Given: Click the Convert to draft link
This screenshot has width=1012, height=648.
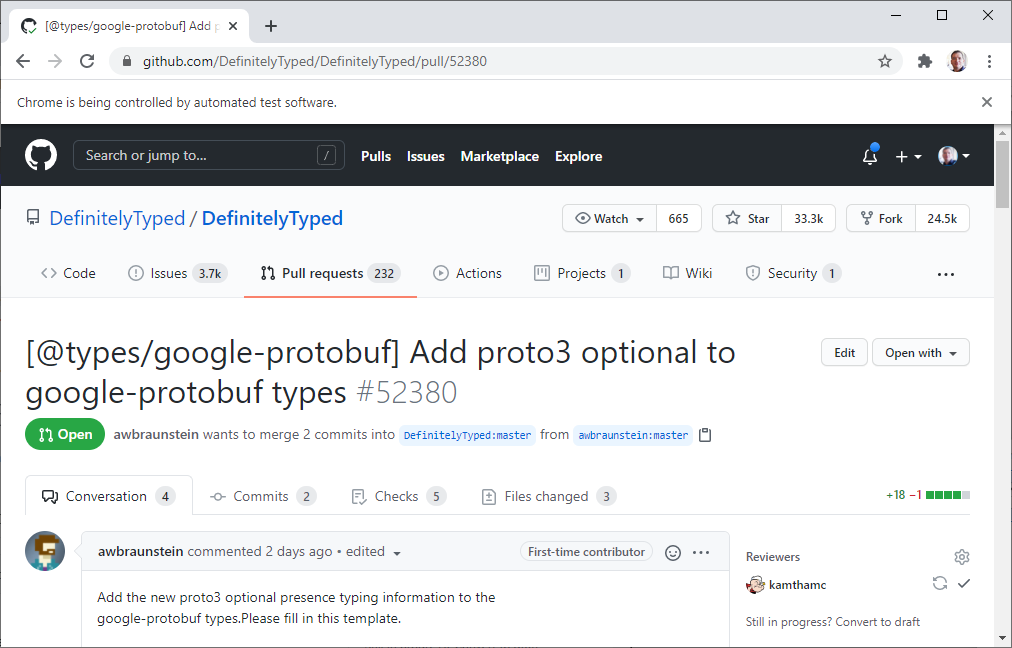Looking at the screenshot, I should [x=878, y=622].
